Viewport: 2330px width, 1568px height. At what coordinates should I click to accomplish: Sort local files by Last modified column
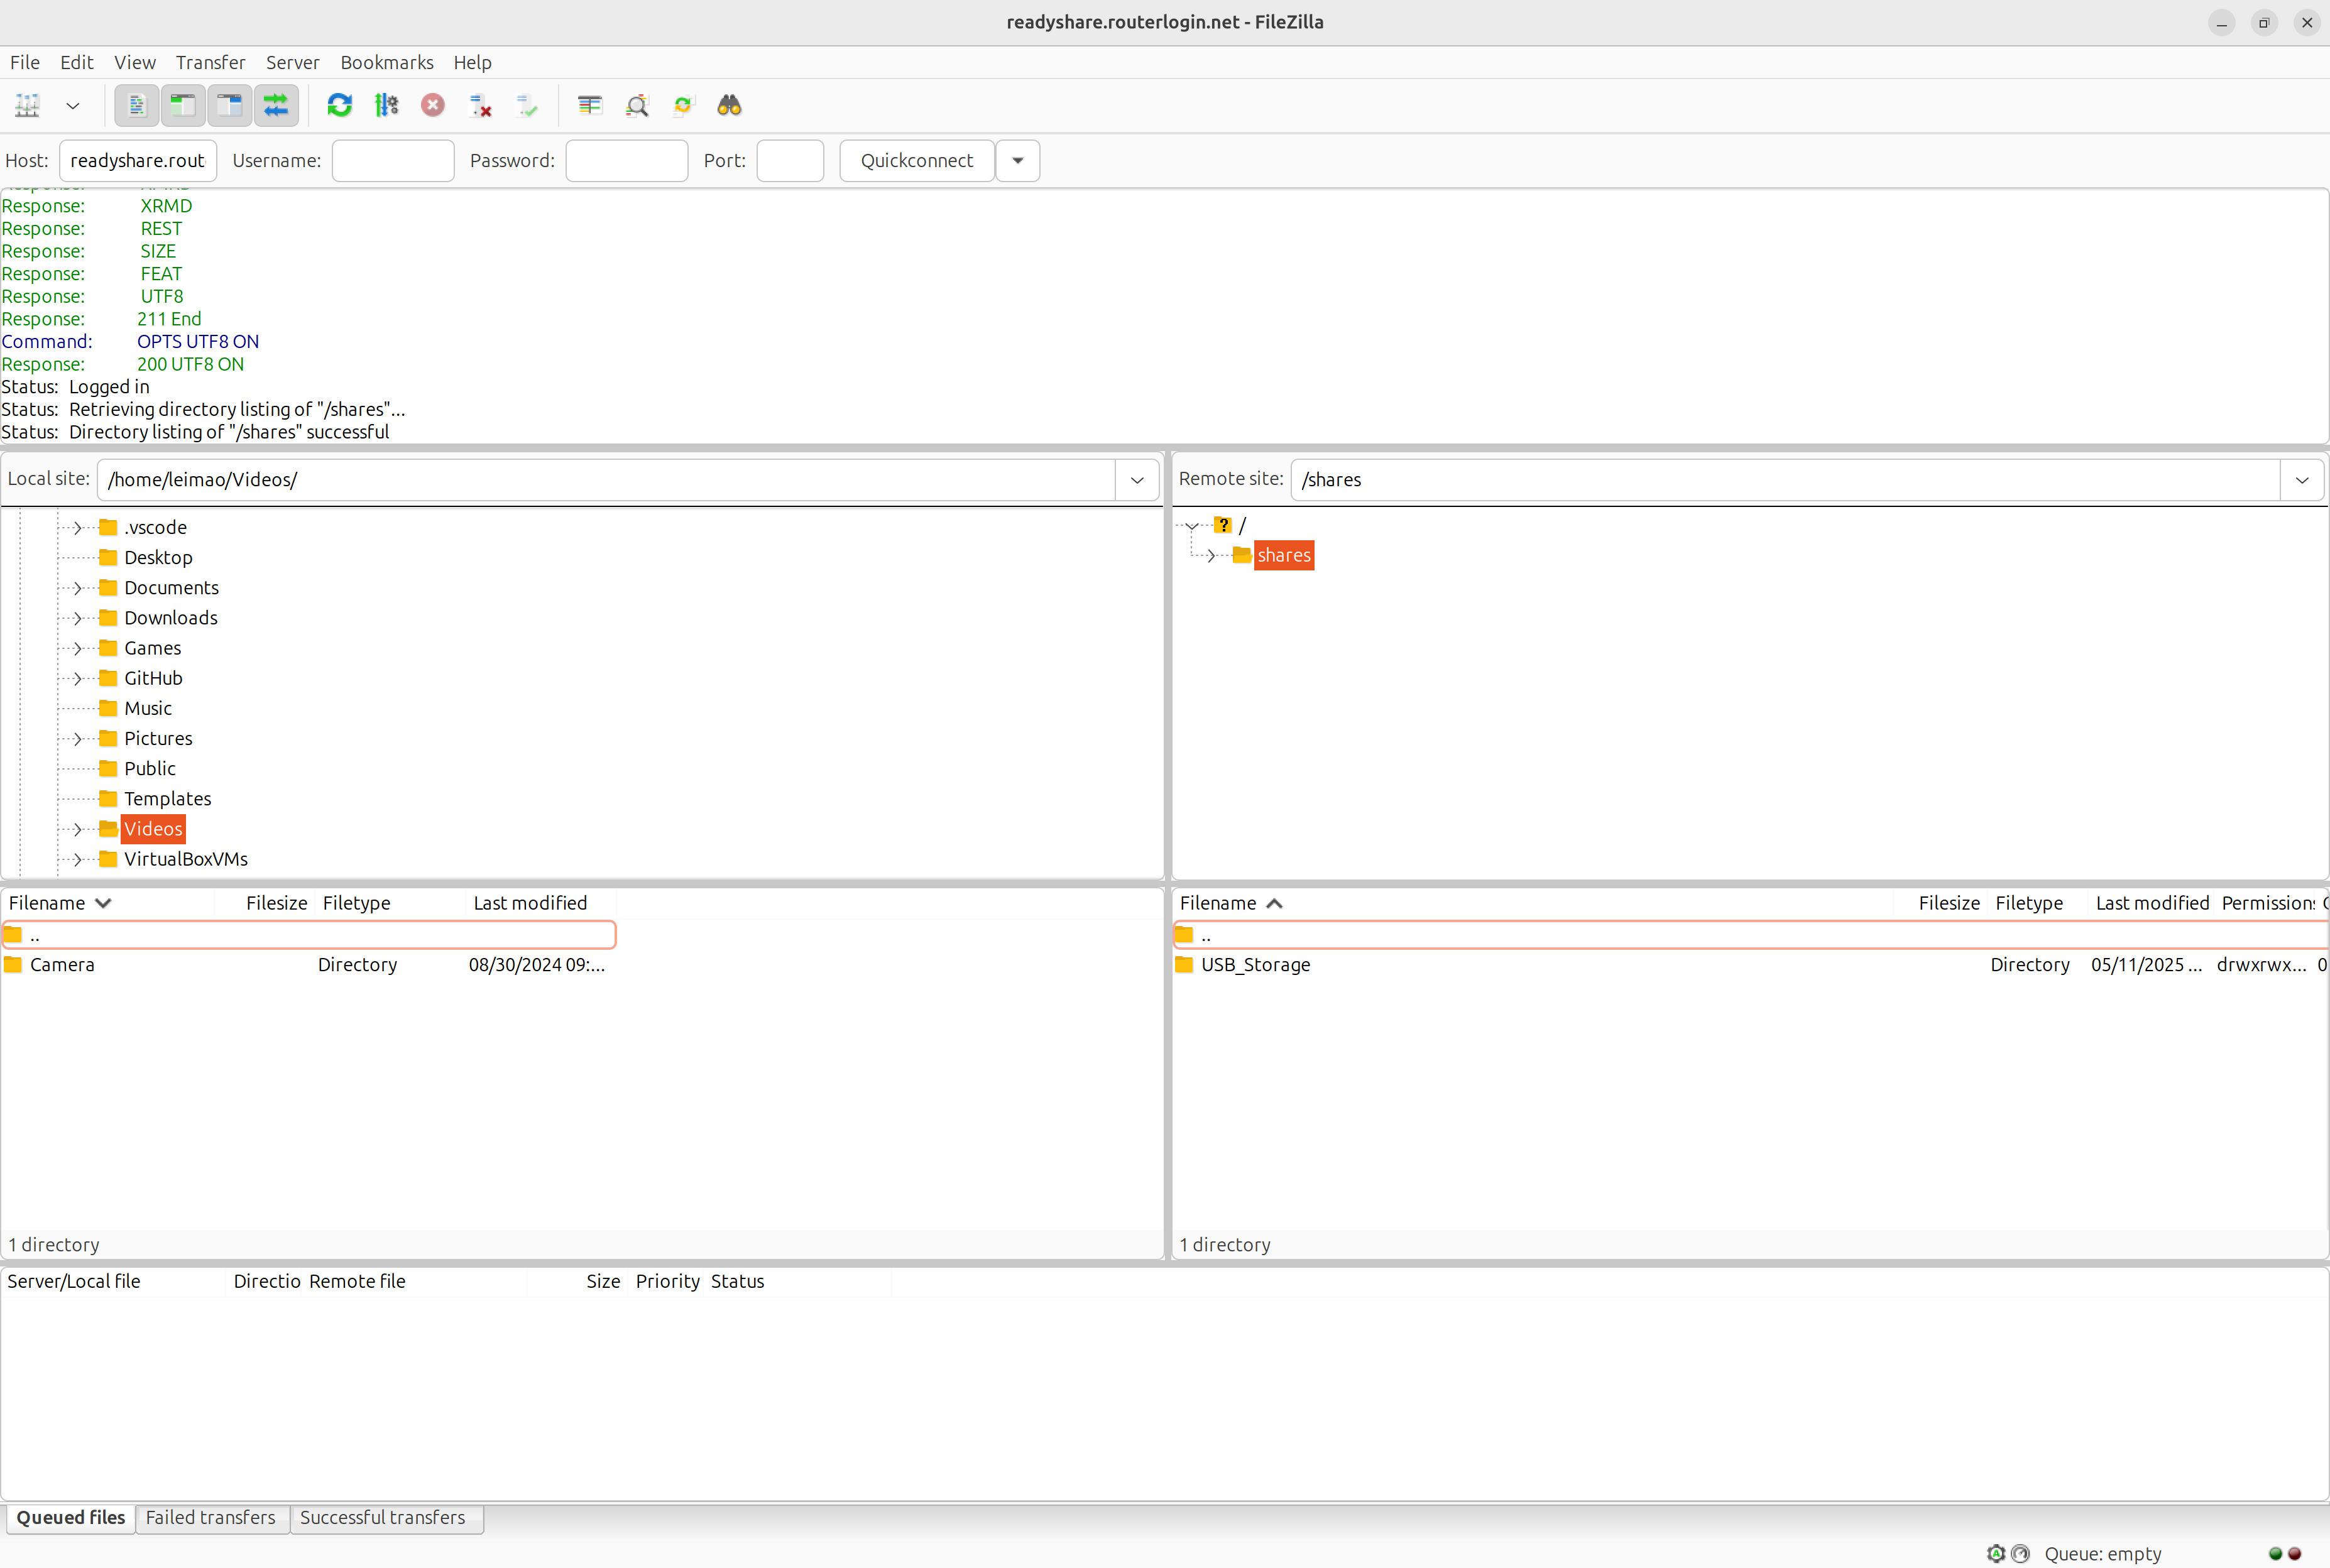(x=530, y=903)
